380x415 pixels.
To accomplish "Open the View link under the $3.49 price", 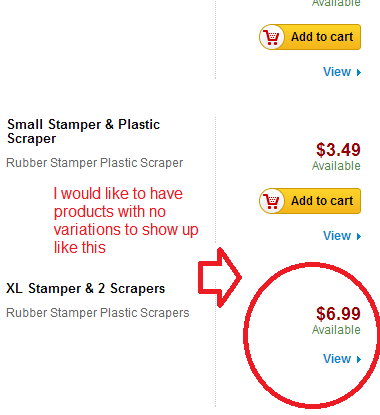I will coord(337,236).
